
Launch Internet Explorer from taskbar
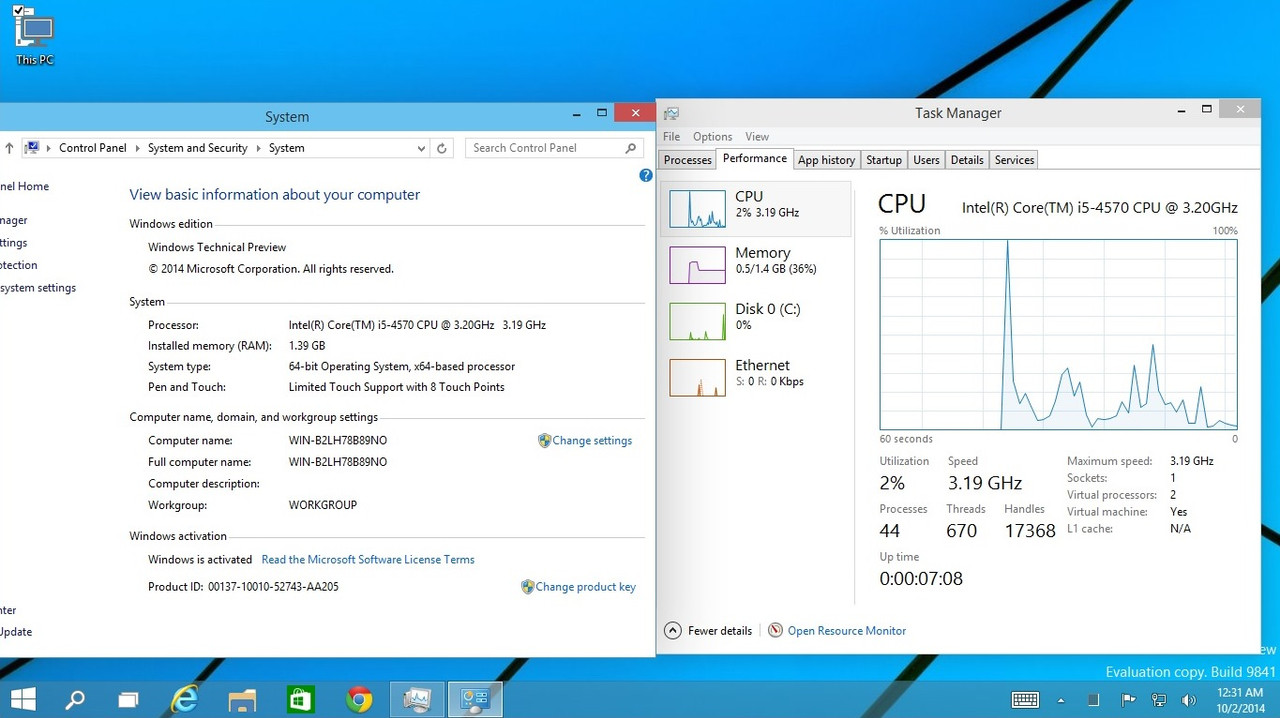[x=184, y=699]
